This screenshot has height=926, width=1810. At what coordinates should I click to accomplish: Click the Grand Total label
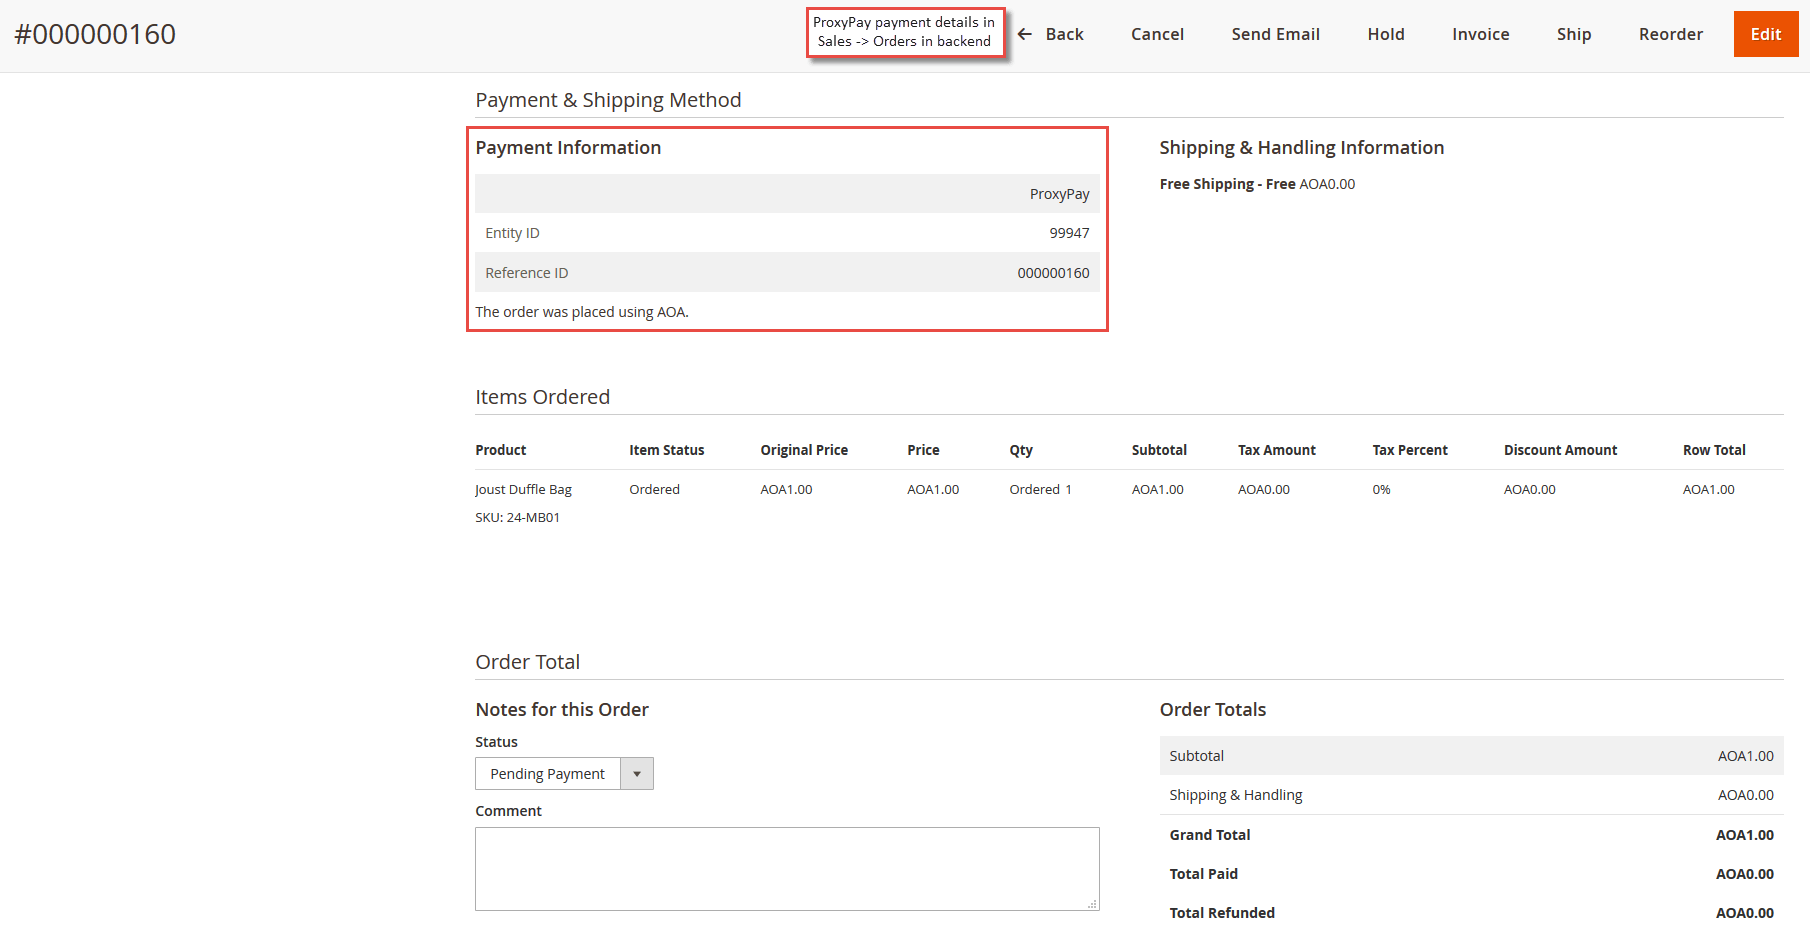(x=1210, y=835)
